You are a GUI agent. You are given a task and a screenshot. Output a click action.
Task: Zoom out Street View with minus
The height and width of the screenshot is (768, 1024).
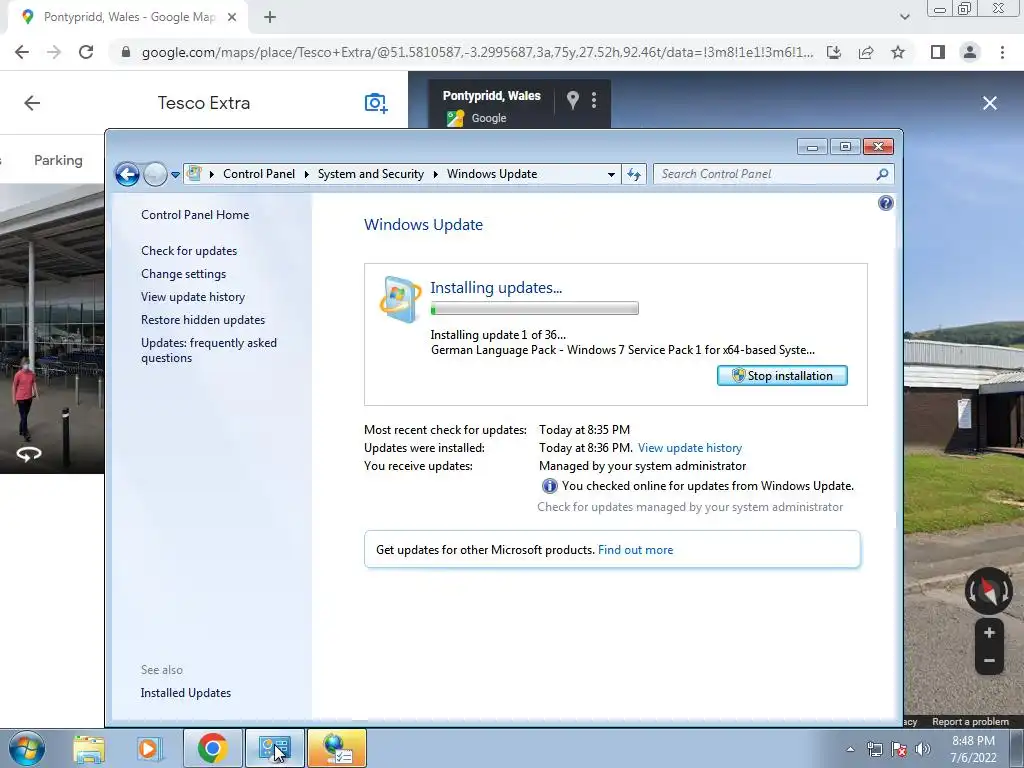pos(989,661)
